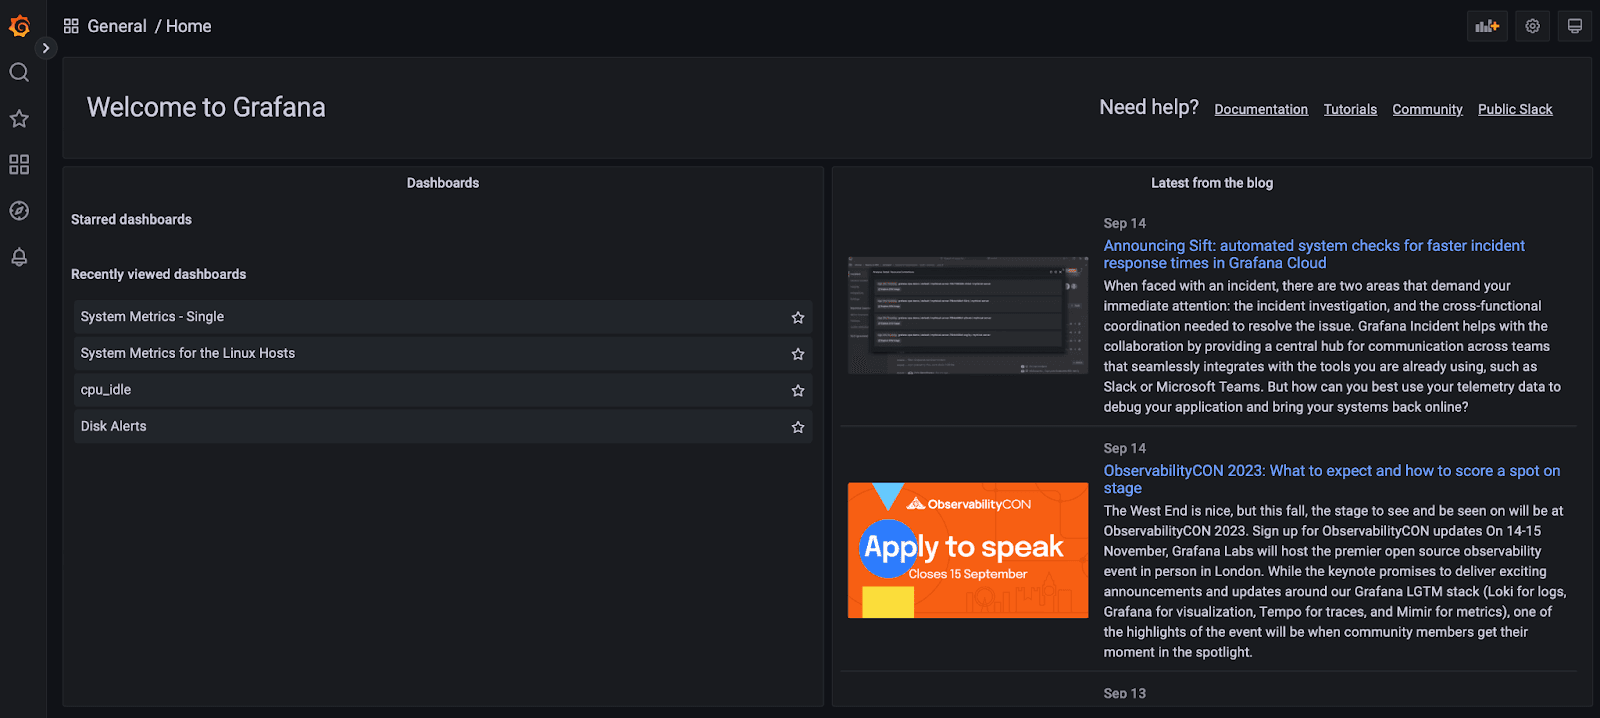Image resolution: width=1600 pixels, height=718 pixels.
Task: Open the Community link
Action: (1427, 109)
